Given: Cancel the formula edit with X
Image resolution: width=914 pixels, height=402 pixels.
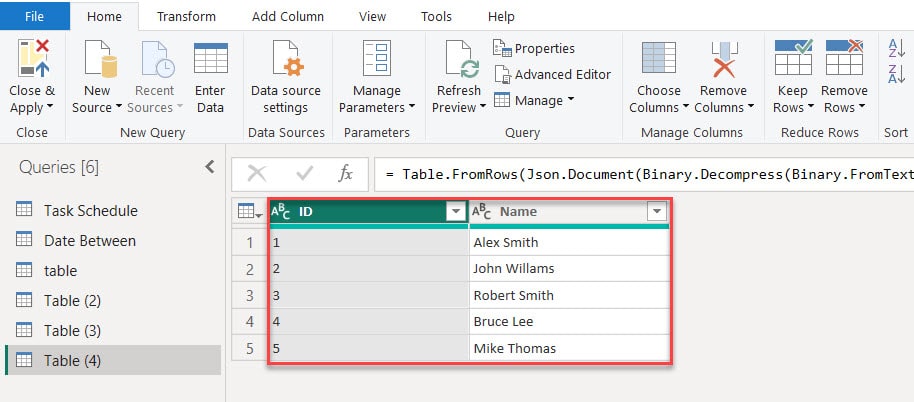Looking at the screenshot, I should point(257,174).
